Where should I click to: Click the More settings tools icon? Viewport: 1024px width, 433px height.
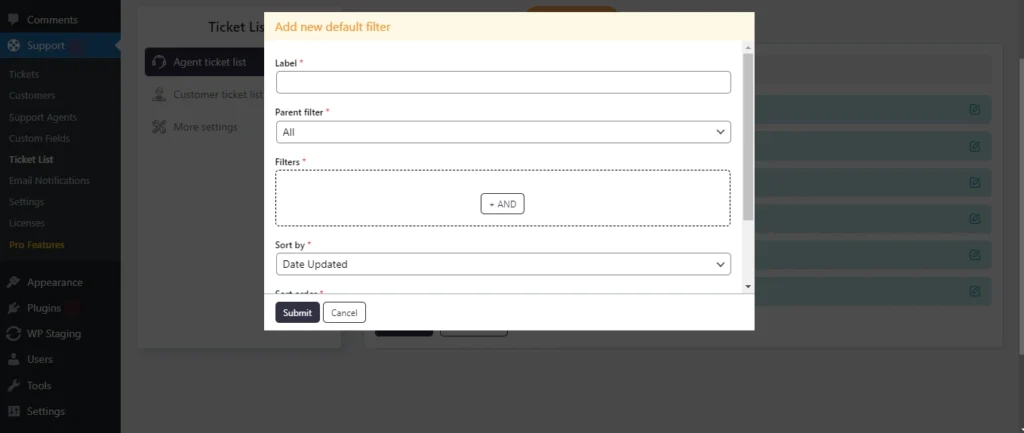click(x=159, y=127)
